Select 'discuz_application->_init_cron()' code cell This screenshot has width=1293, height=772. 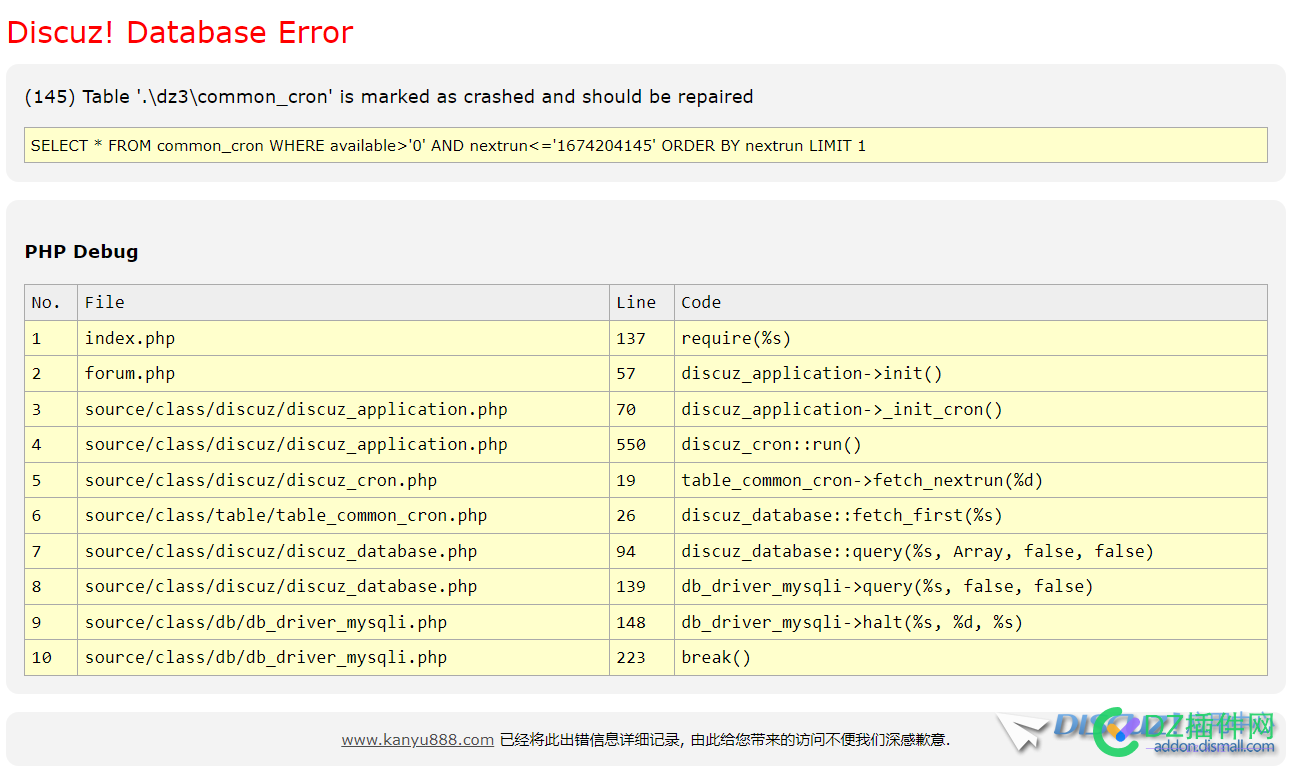[971, 409]
